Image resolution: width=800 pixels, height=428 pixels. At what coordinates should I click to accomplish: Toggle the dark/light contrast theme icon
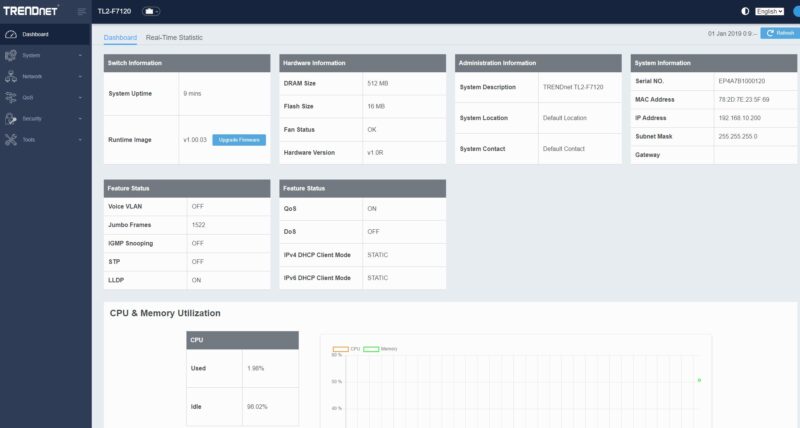(745, 11)
